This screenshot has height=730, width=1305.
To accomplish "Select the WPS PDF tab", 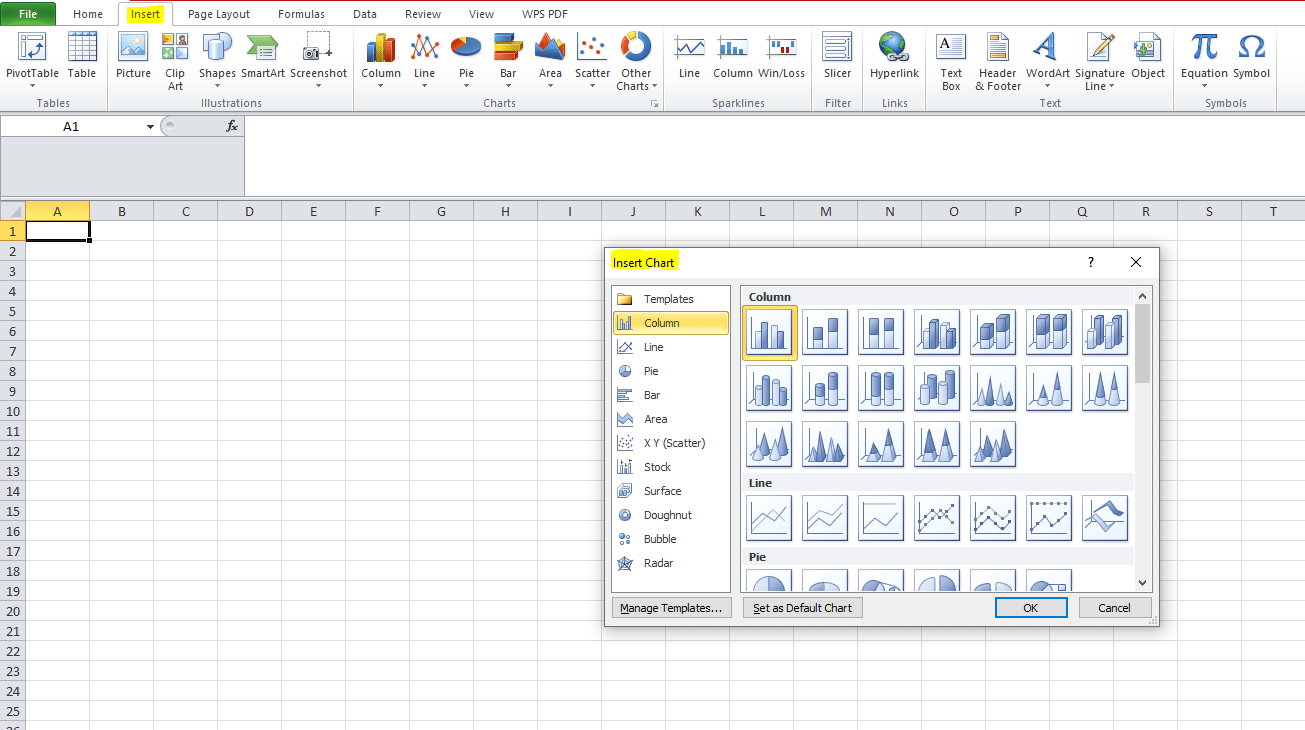I will coord(545,14).
